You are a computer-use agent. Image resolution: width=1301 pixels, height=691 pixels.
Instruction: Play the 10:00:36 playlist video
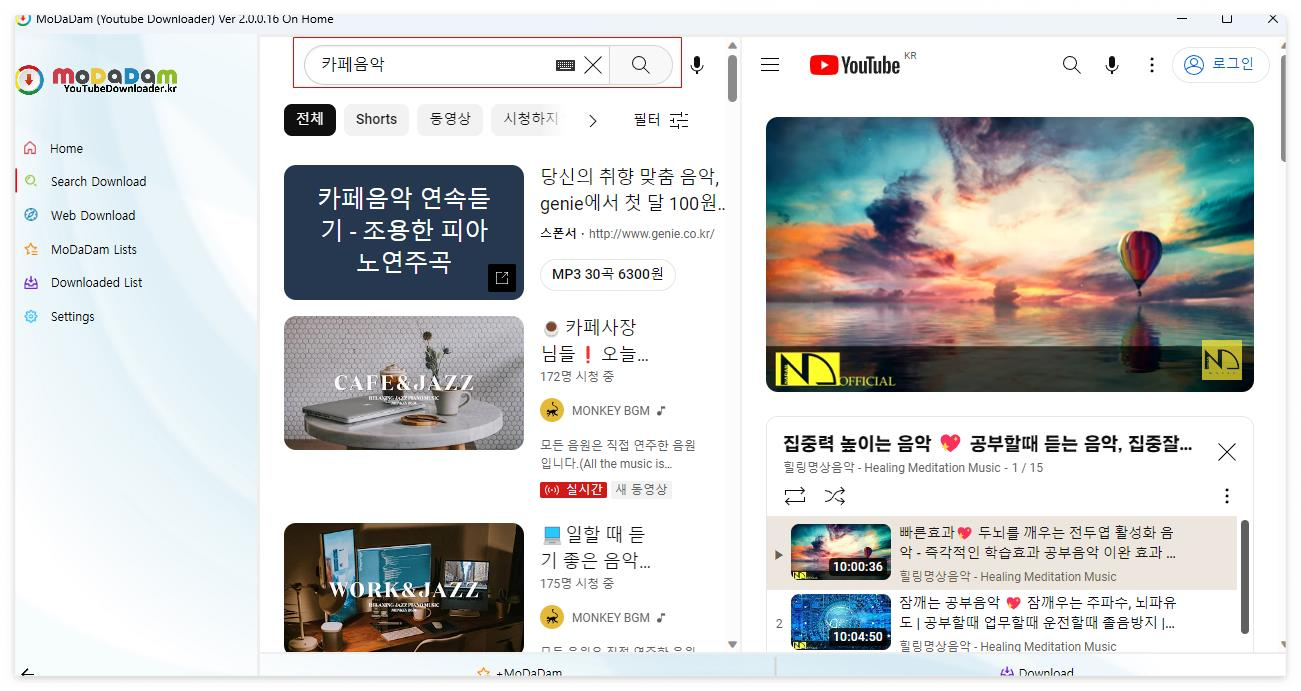[1001, 553]
